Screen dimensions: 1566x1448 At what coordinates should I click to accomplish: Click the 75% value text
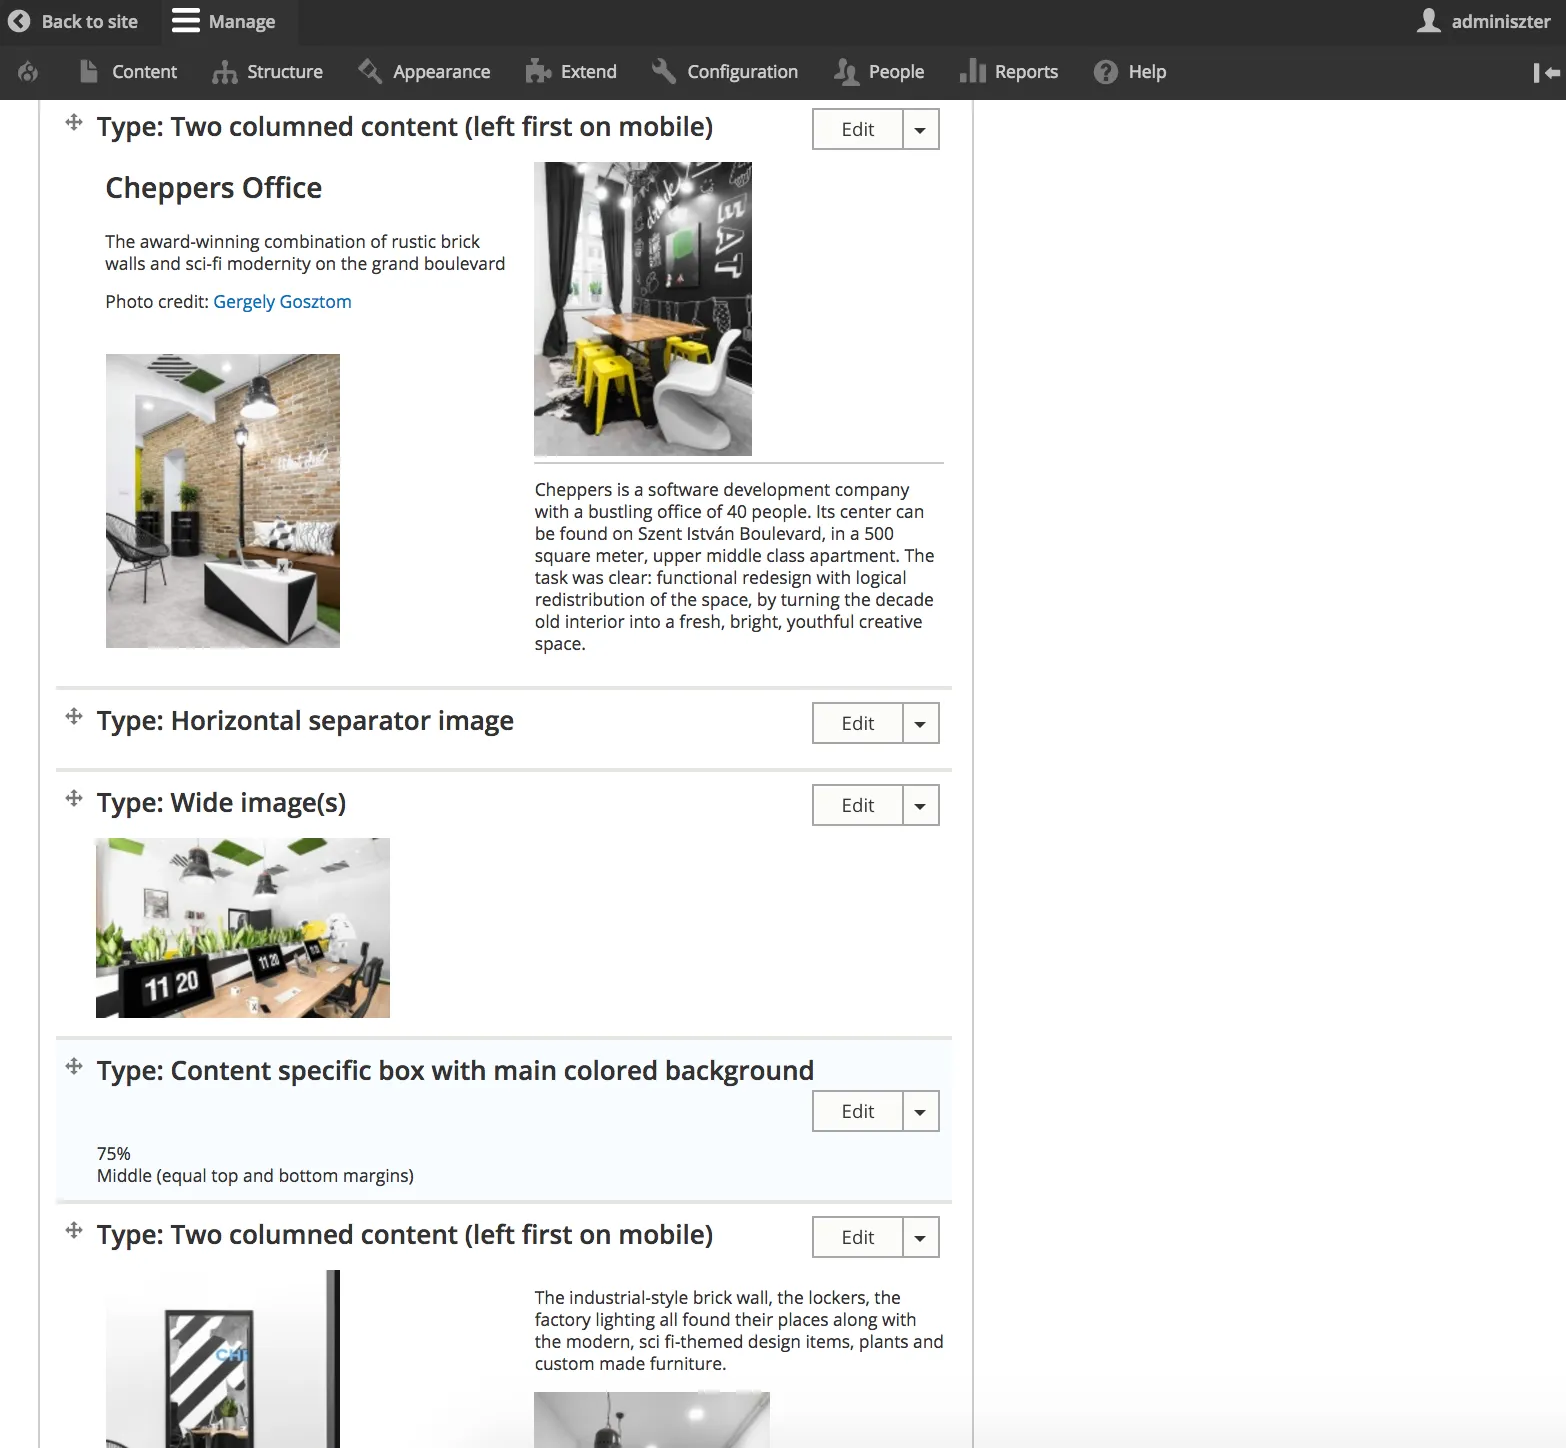click(114, 1154)
